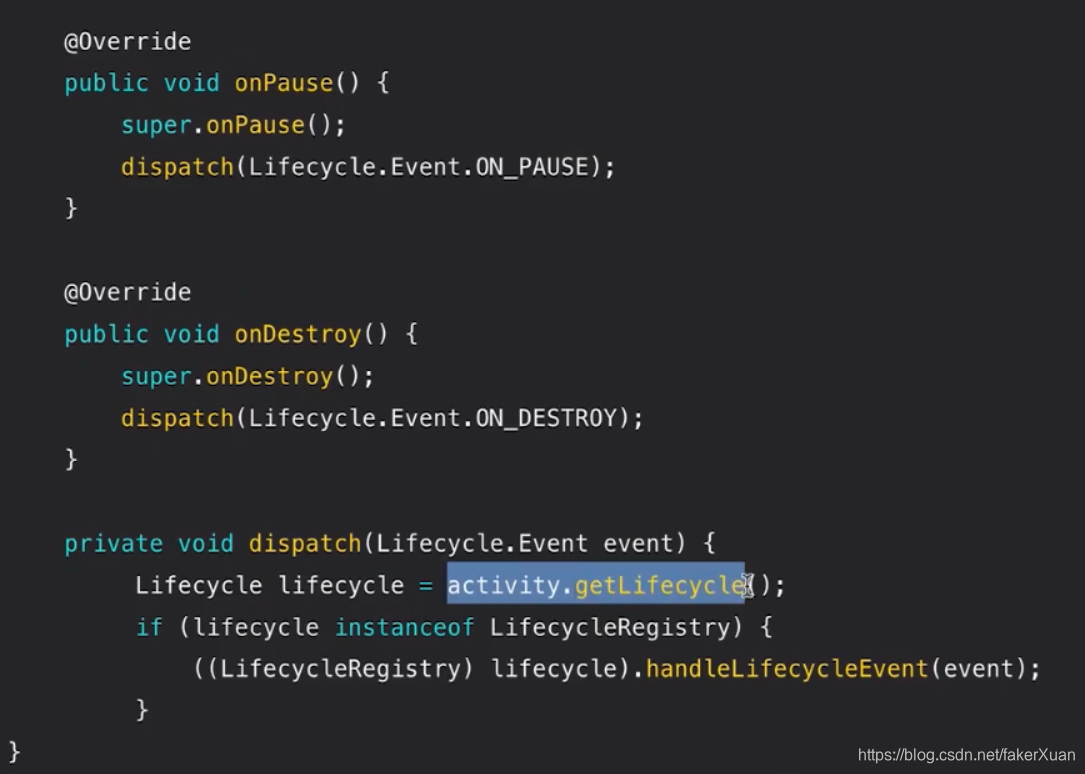1085x774 pixels.
Task: Click the handleLifecycleEvent method call
Action: [786, 670]
